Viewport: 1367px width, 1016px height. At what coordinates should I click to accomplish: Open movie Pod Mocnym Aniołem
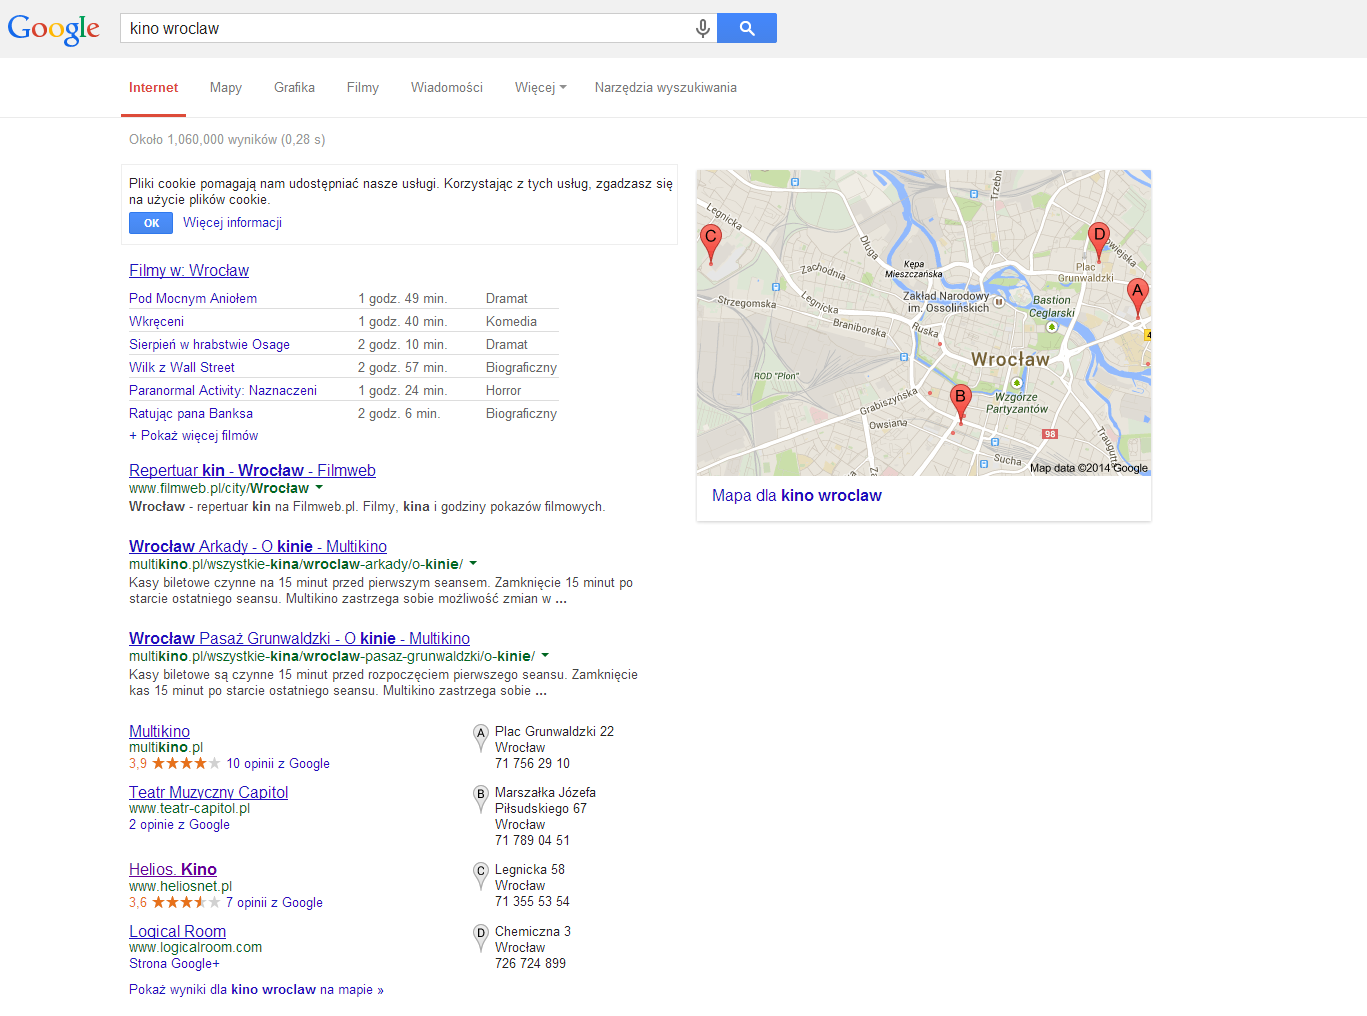(x=193, y=299)
